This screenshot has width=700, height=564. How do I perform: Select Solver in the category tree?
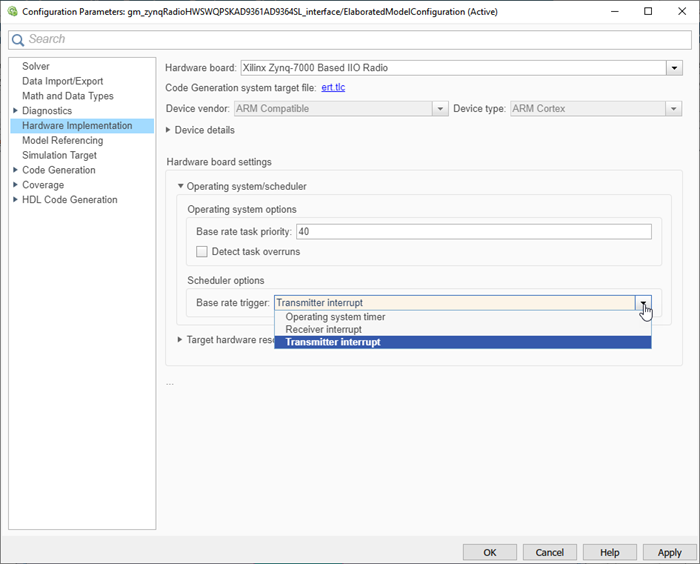36,66
